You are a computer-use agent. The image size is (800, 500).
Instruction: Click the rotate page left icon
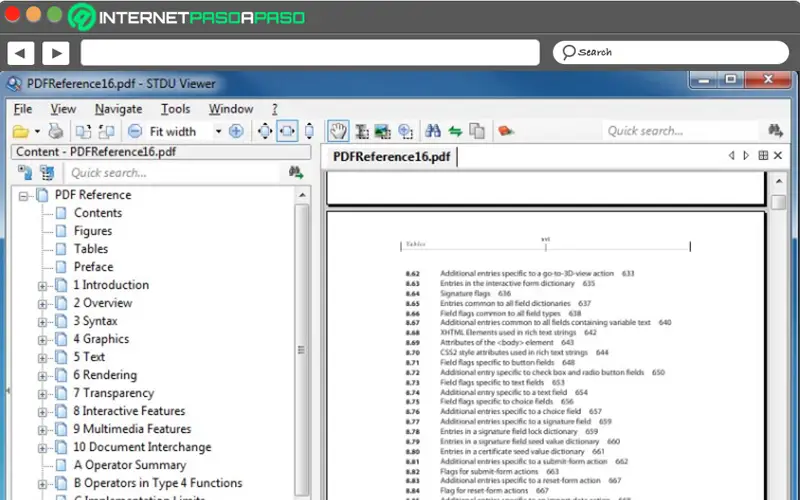(83, 132)
